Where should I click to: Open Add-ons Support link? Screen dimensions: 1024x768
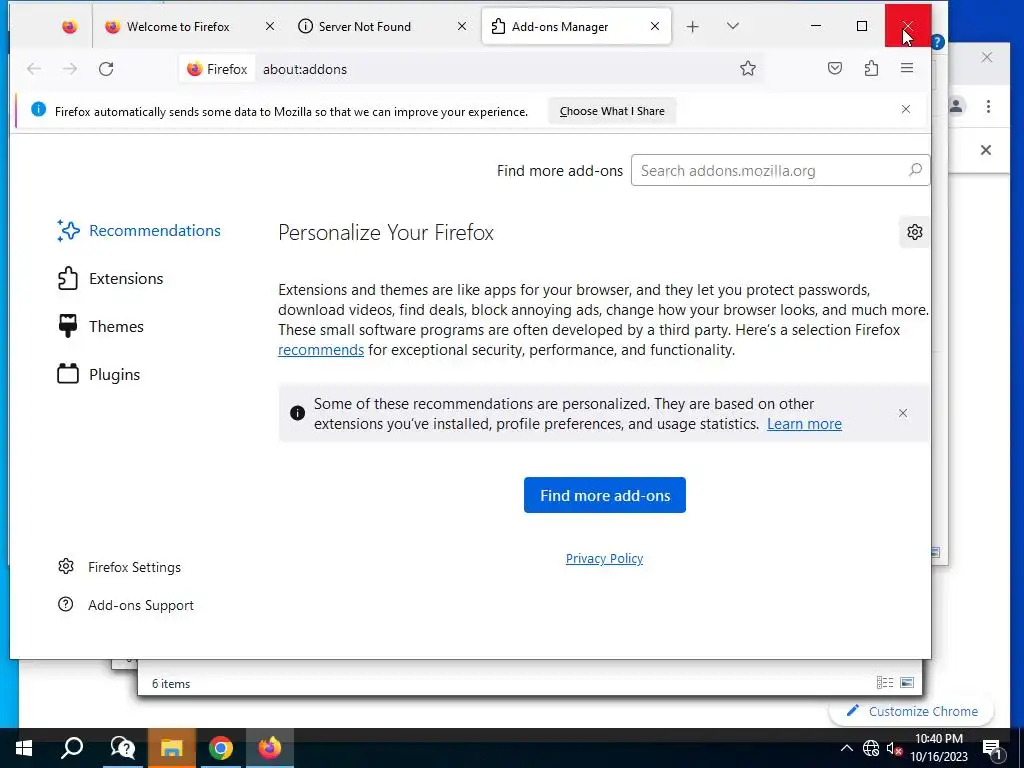pyautogui.click(x=126, y=605)
